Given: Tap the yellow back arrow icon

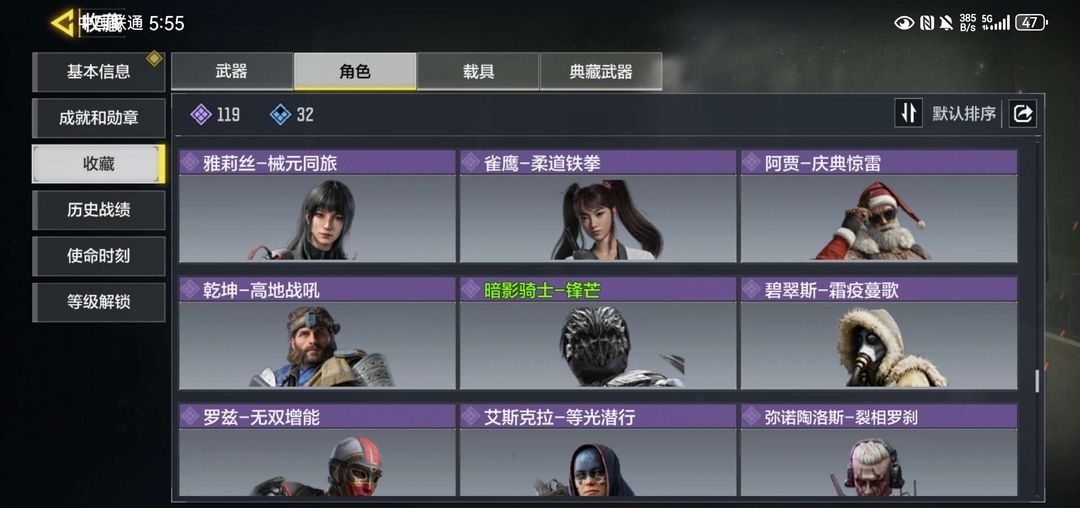Looking at the screenshot, I should pos(63,23).
